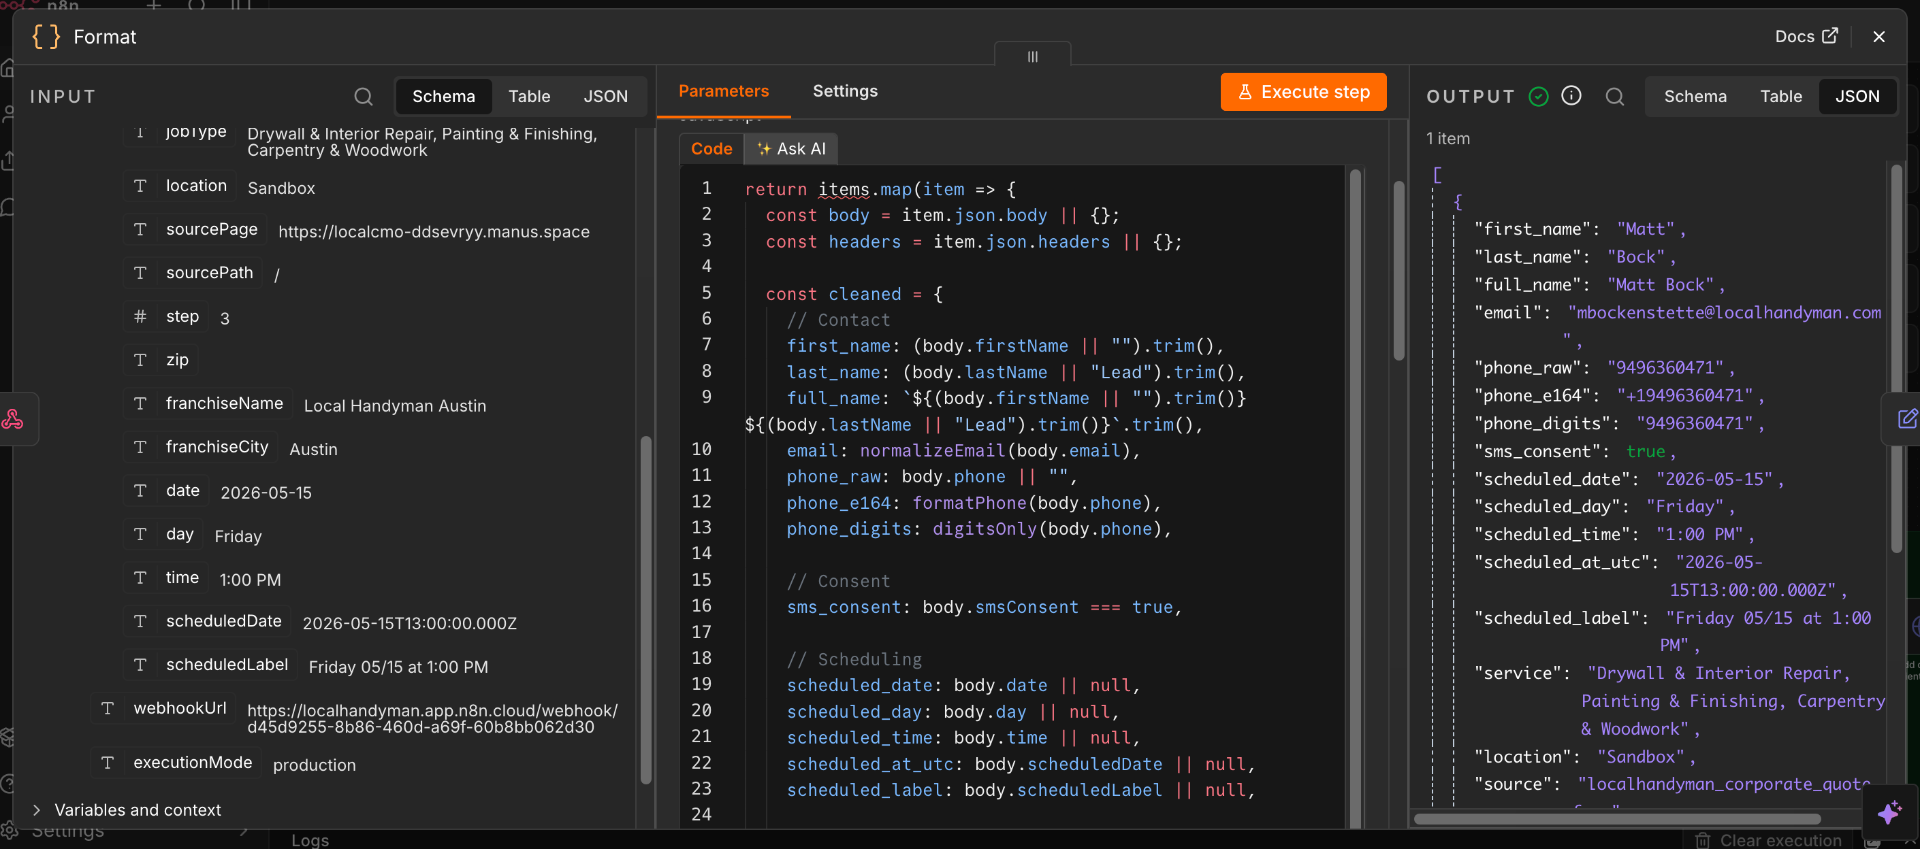Click the output horizontal scrollbar
This screenshot has height=849, width=1920.
[x=1616, y=819]
